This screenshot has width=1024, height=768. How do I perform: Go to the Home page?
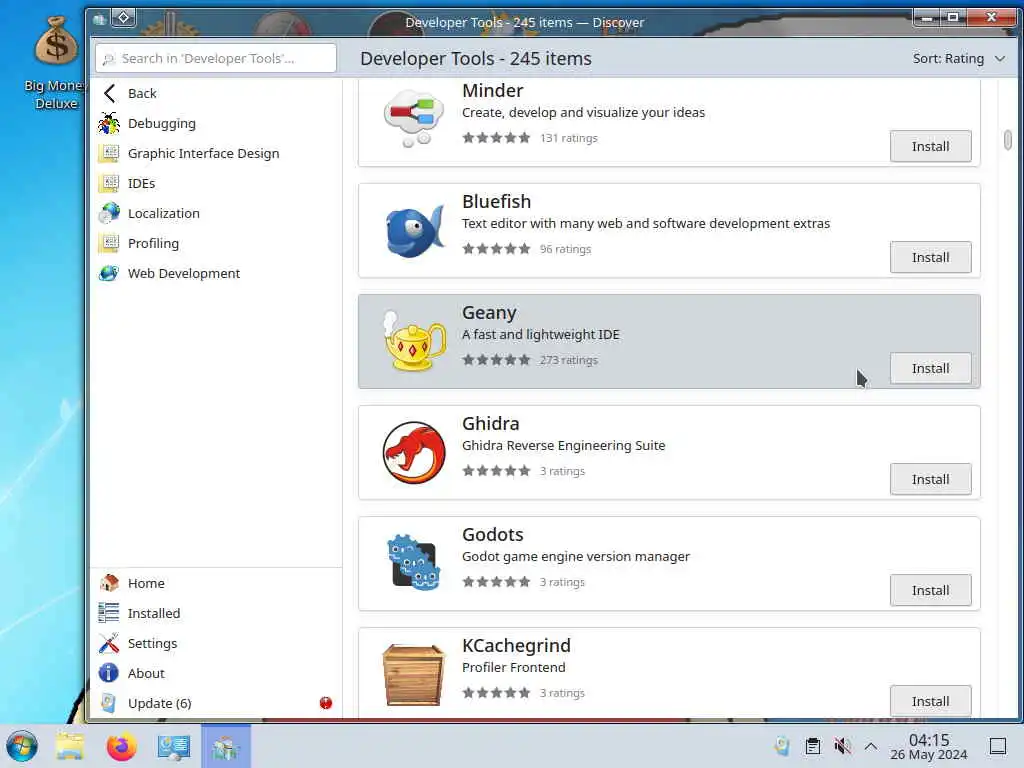pyautogui.click(x=216, y=583)
